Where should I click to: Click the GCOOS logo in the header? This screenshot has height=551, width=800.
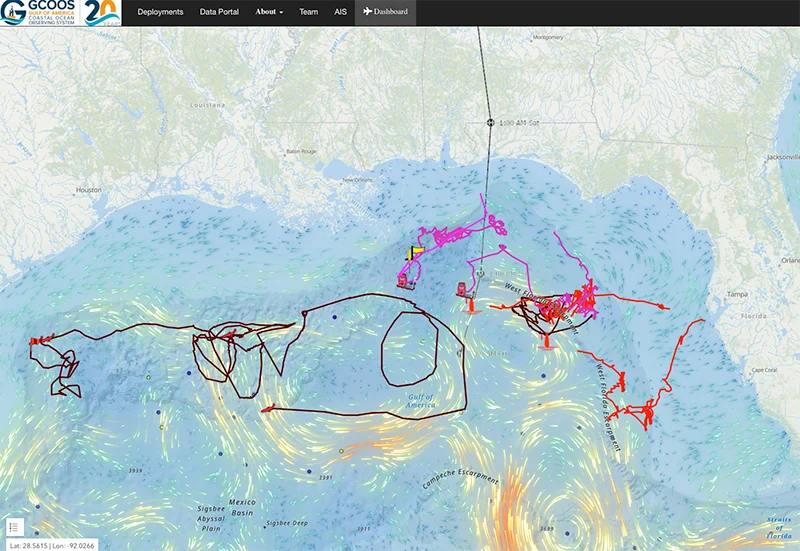[39, 13]
